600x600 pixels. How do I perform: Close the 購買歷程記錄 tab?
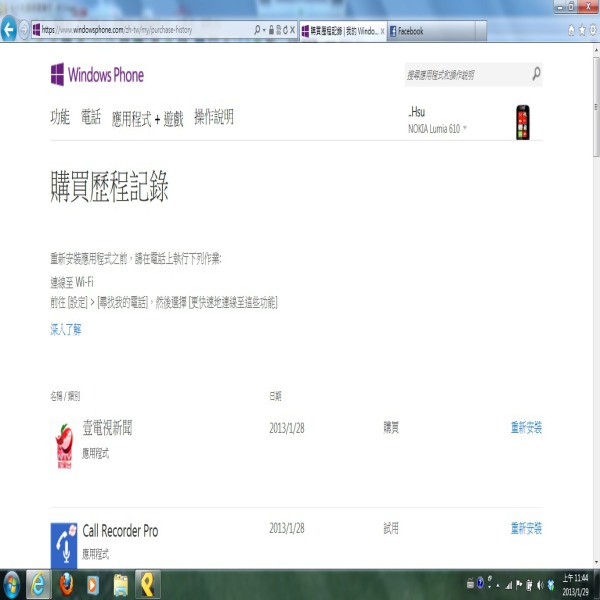point(382,31)
